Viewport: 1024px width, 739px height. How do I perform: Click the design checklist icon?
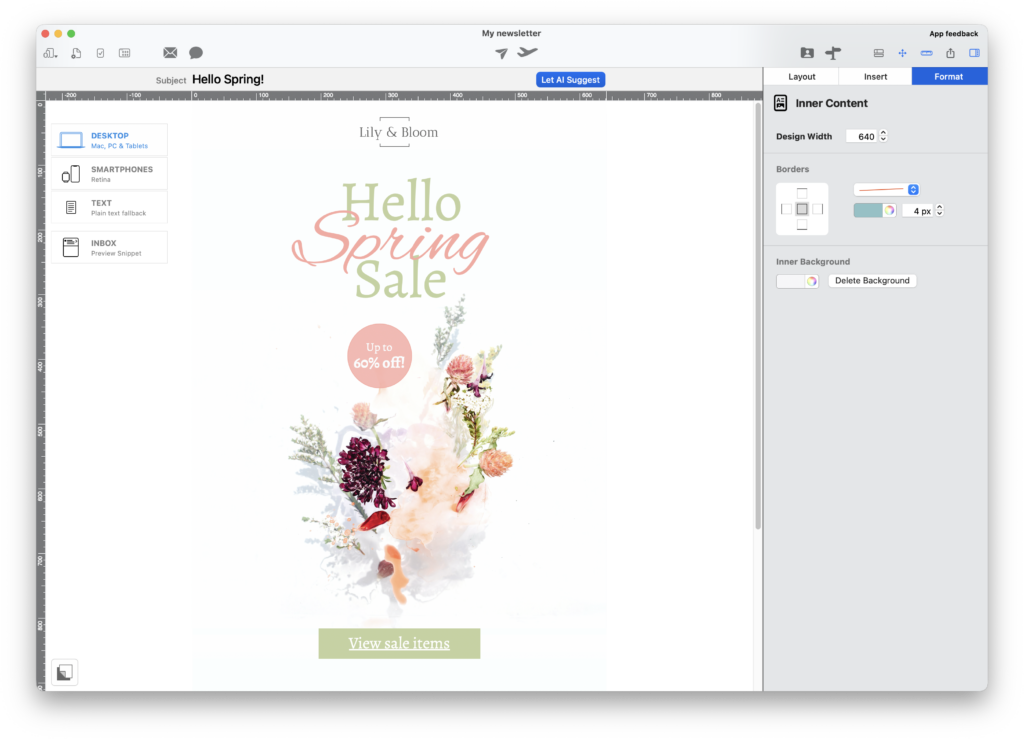(x=100, y=52)
